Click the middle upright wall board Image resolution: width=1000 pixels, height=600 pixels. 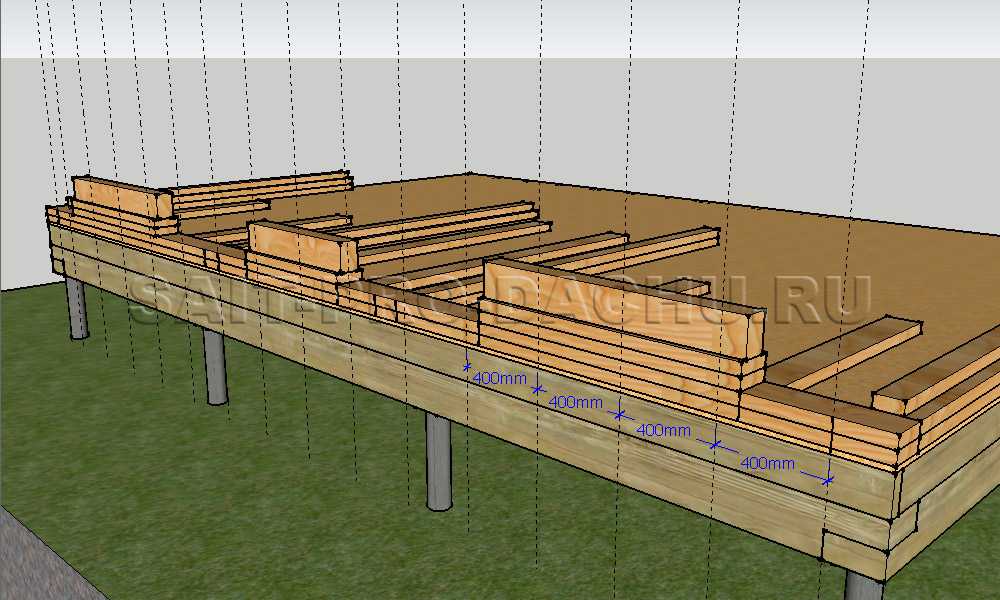293,246
